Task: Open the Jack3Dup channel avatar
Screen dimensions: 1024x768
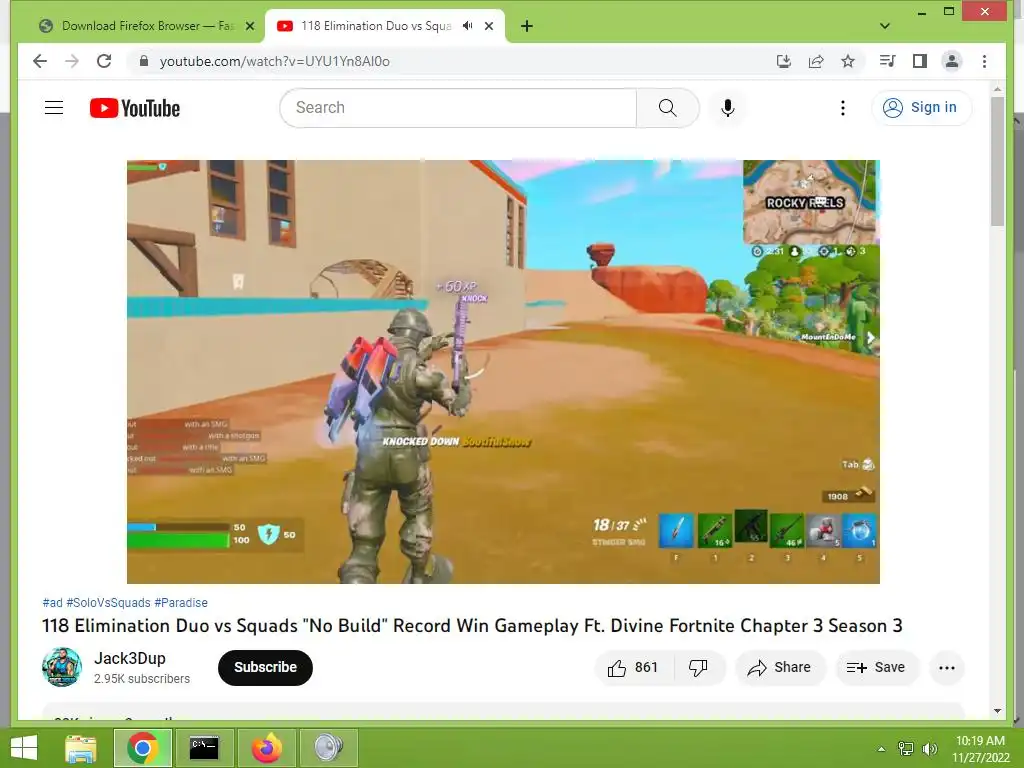Action: pyautogui.click(x=62, y=667)
